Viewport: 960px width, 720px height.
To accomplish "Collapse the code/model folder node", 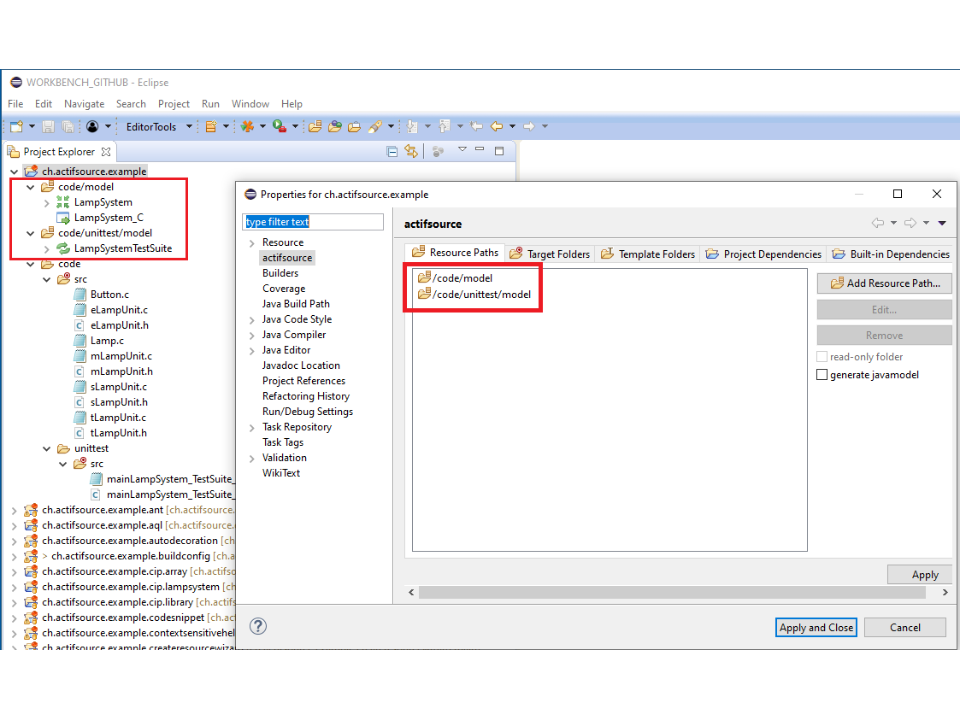I will (31, 187).
